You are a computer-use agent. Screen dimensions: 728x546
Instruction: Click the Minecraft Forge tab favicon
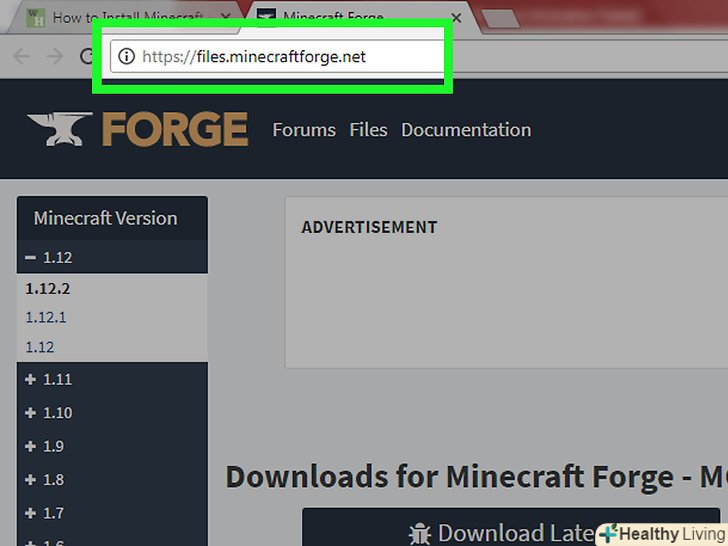click(266, 18)
